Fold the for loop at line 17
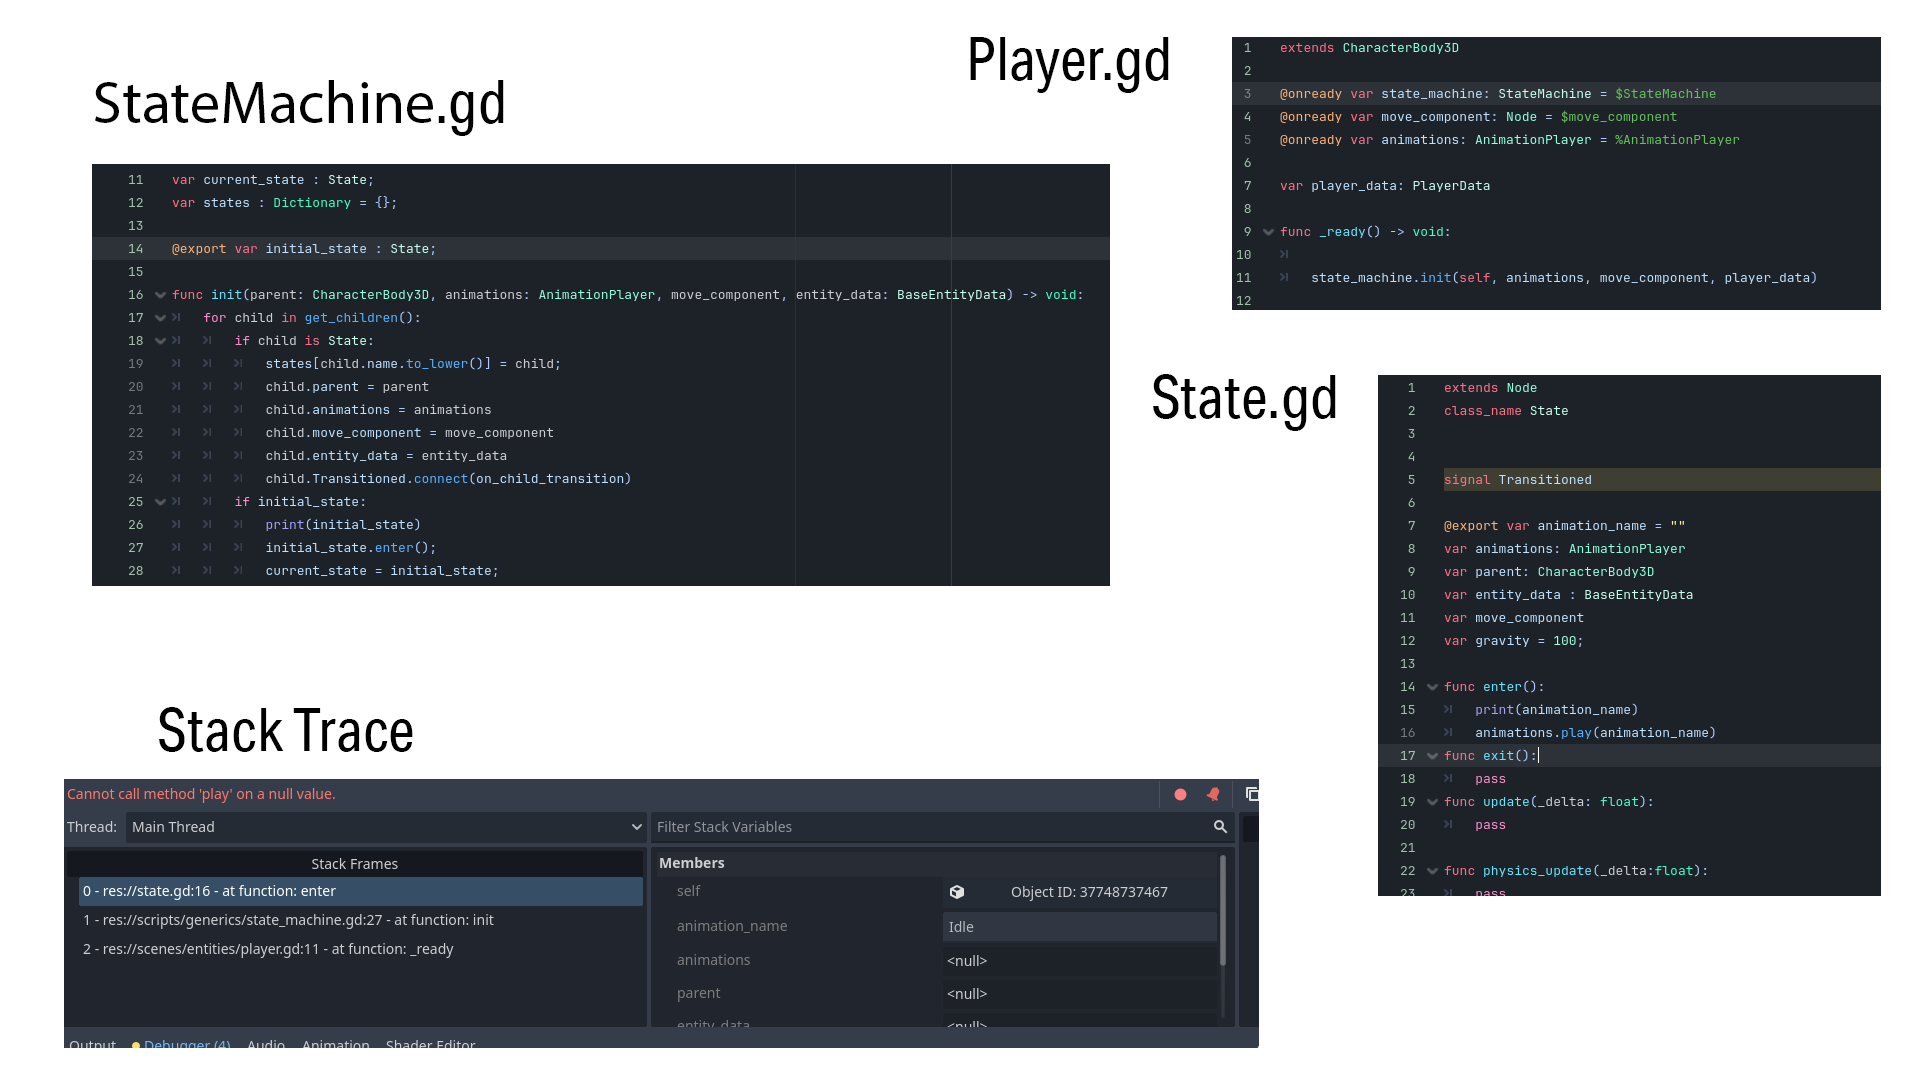 coord(160,318)
